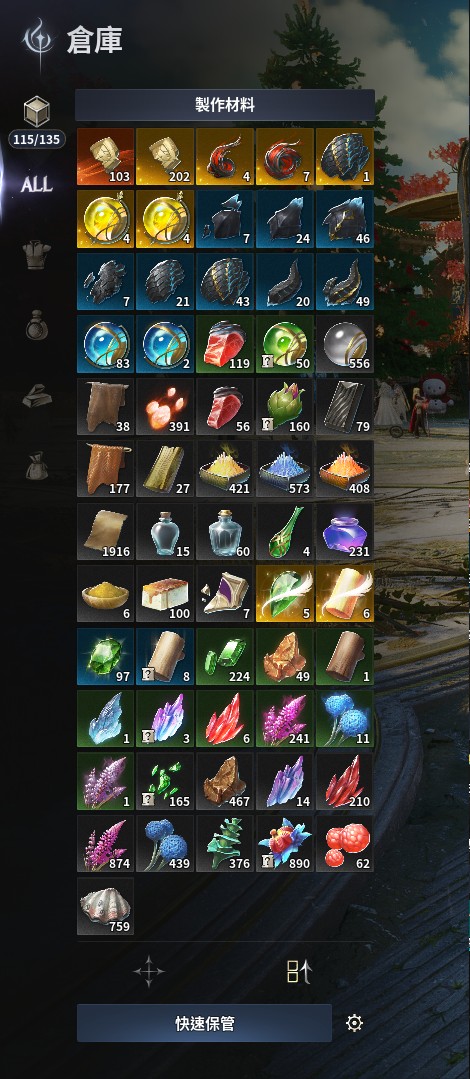
Task: Select the ALL category filter
Action: 36,184
